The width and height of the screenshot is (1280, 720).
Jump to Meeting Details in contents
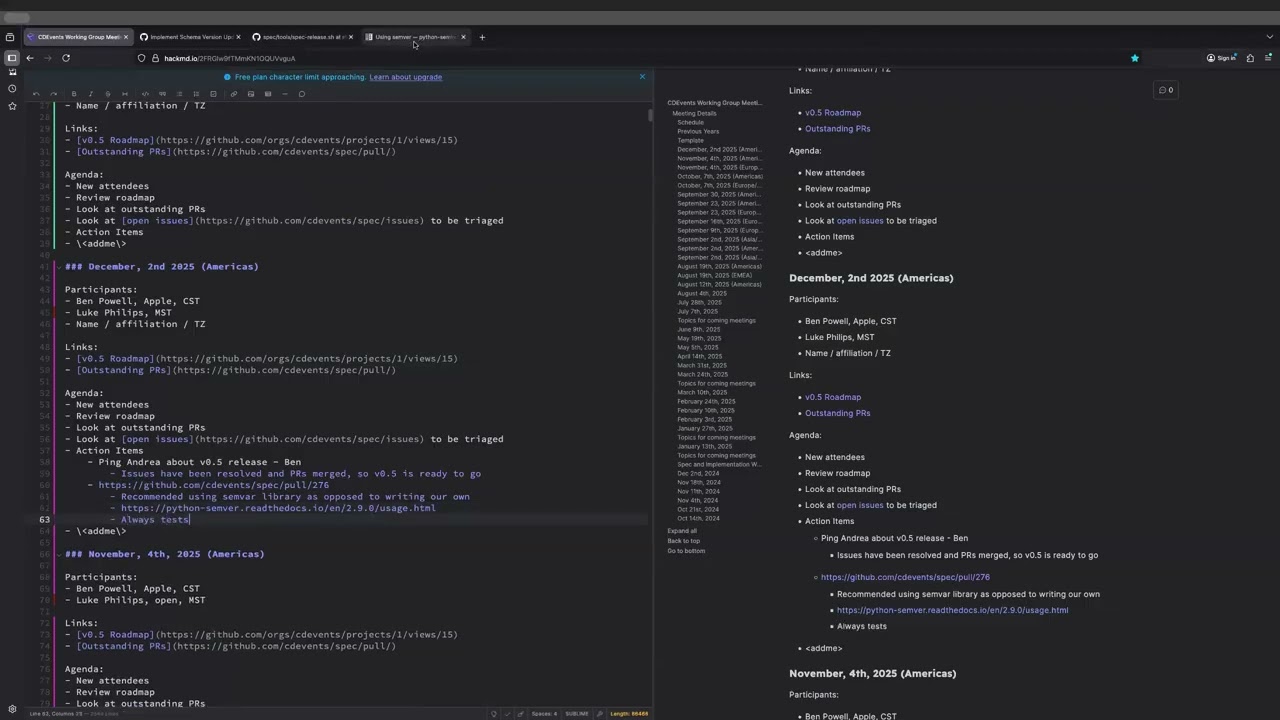pyautogui.click(x=694, y=113)
